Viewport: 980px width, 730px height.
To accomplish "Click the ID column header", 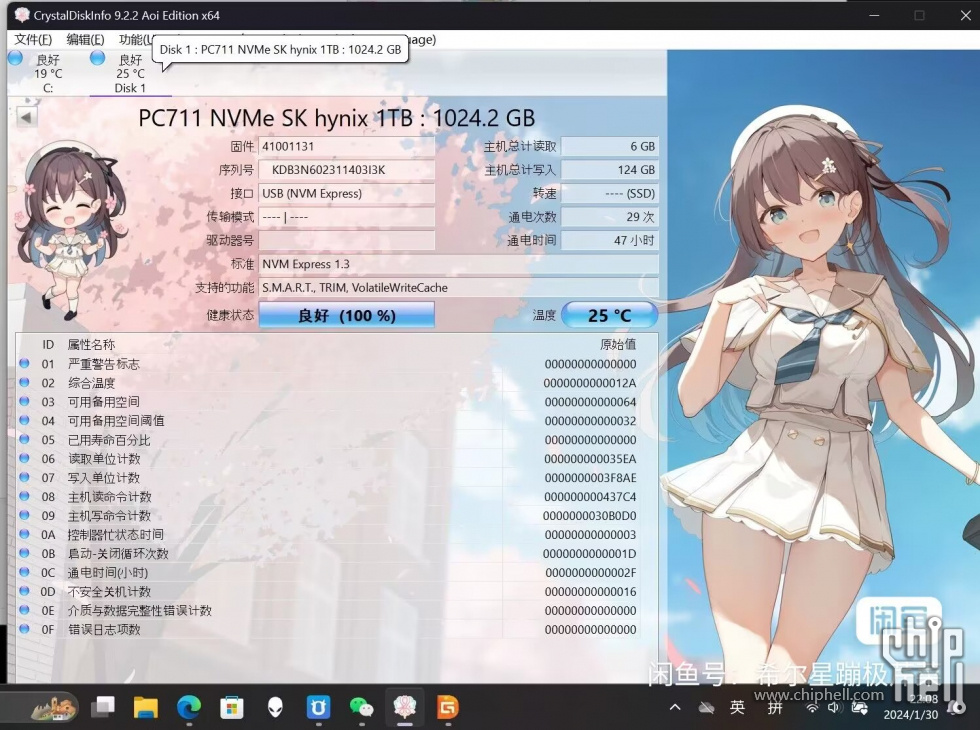I will point(48,344).
